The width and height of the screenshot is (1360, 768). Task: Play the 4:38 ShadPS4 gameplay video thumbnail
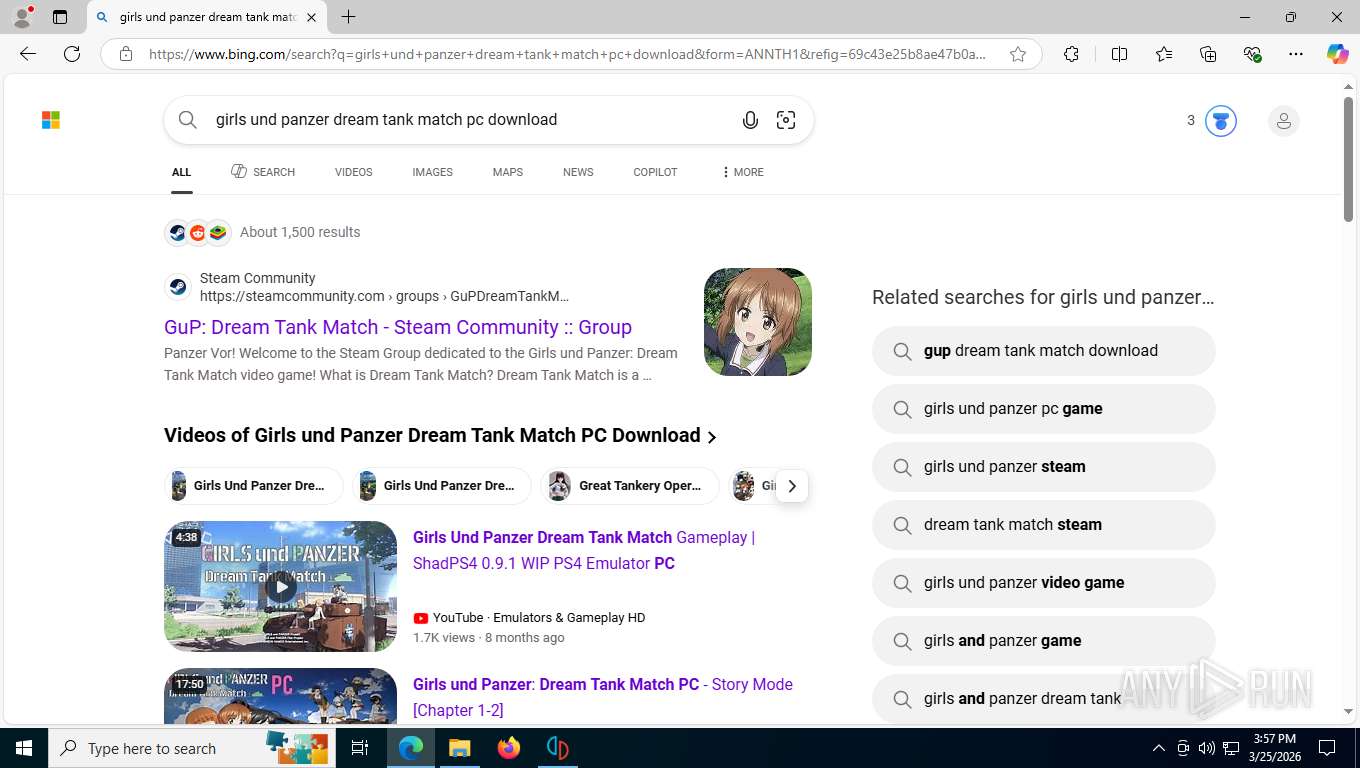280,586
